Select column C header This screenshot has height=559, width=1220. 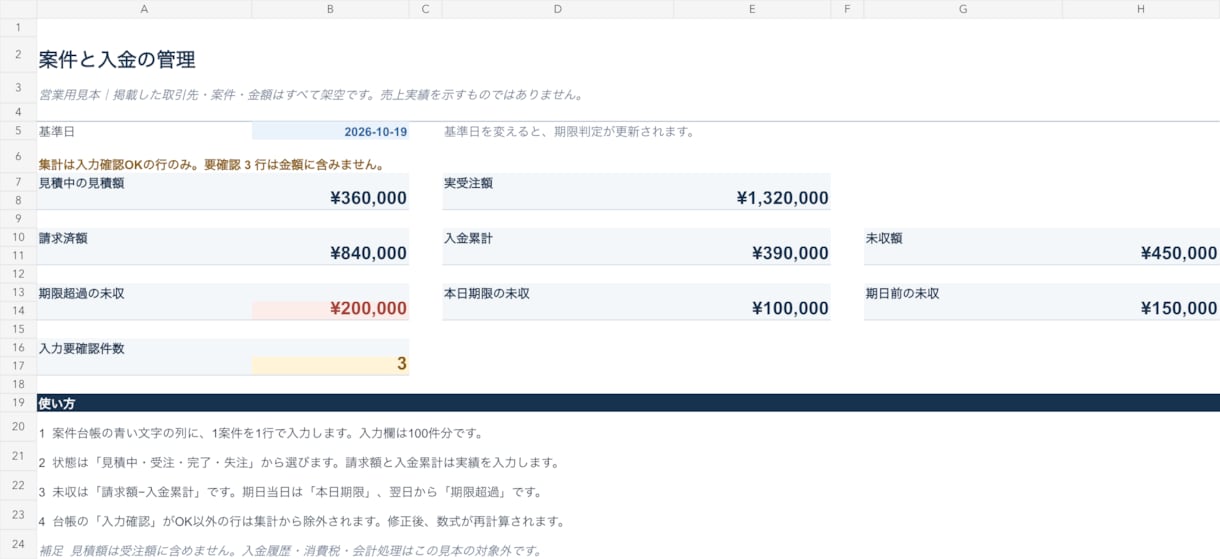click(x=425, y=9)
